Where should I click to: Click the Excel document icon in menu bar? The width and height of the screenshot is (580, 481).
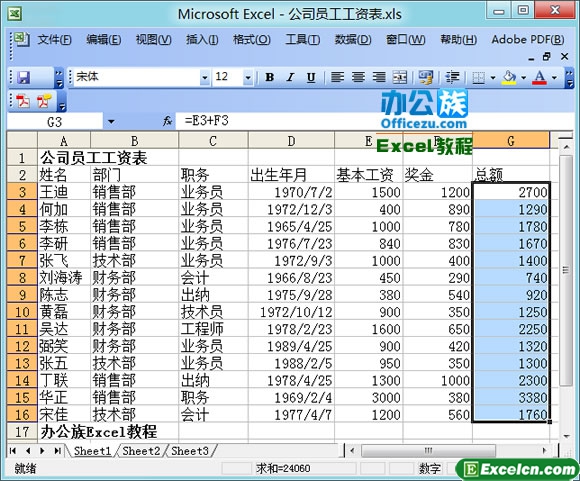[x=21, y=39]
